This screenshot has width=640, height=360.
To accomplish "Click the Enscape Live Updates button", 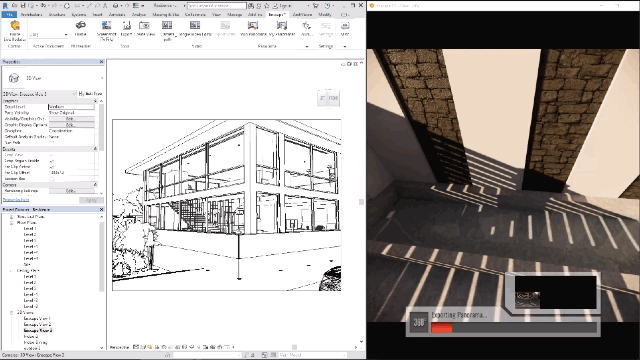I will 15,31.
